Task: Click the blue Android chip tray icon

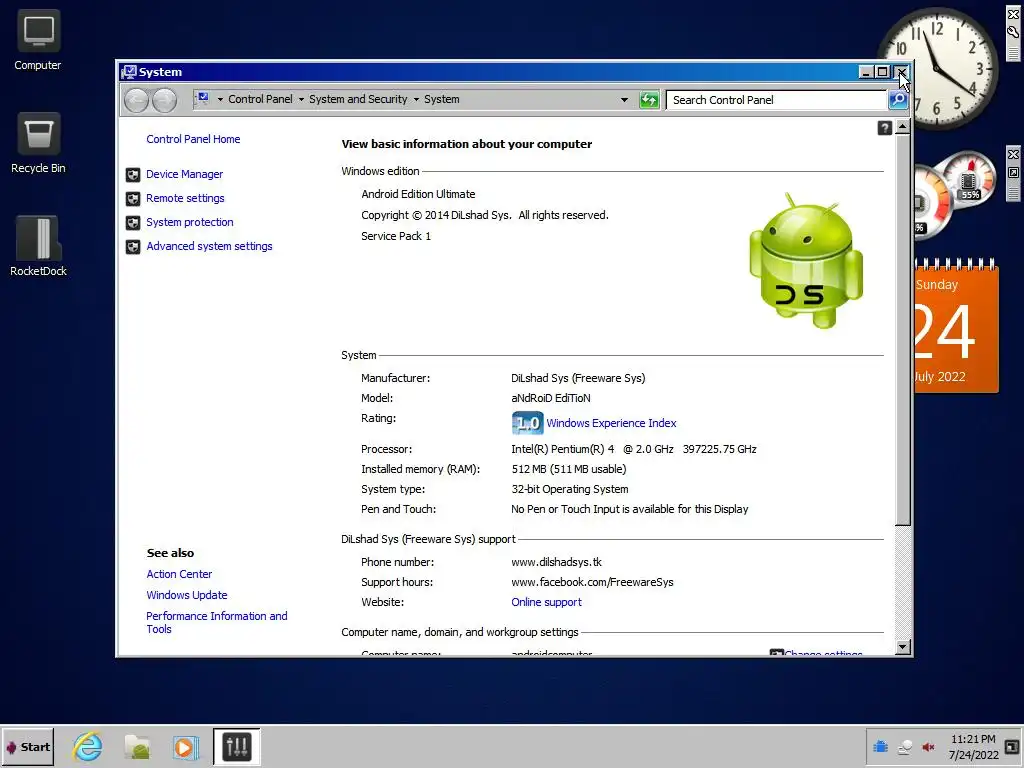Action: (880, 746)
